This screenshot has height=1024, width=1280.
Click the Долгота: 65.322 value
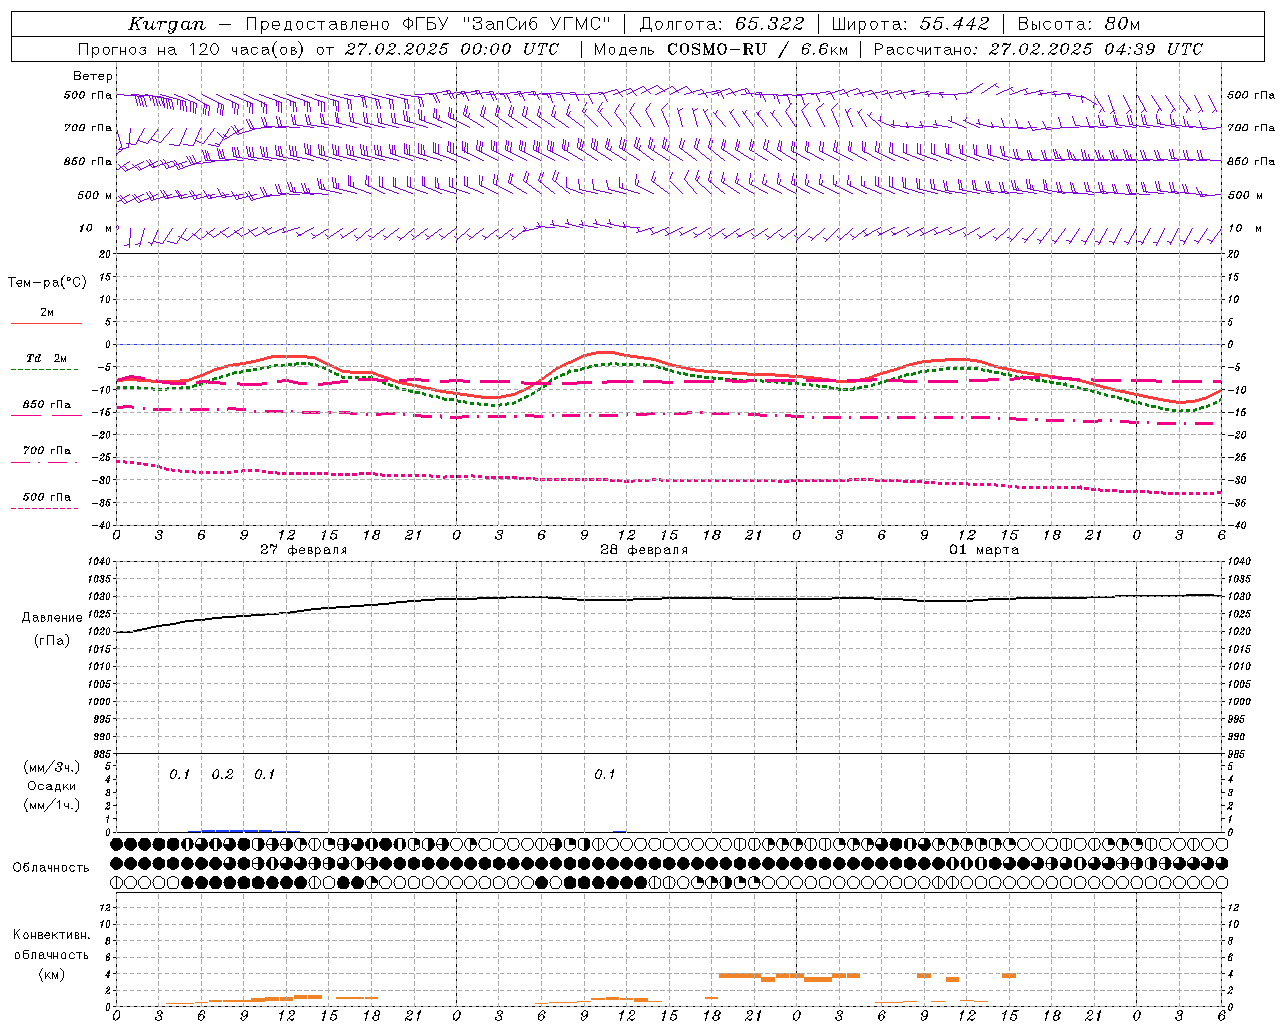(721, 24)
